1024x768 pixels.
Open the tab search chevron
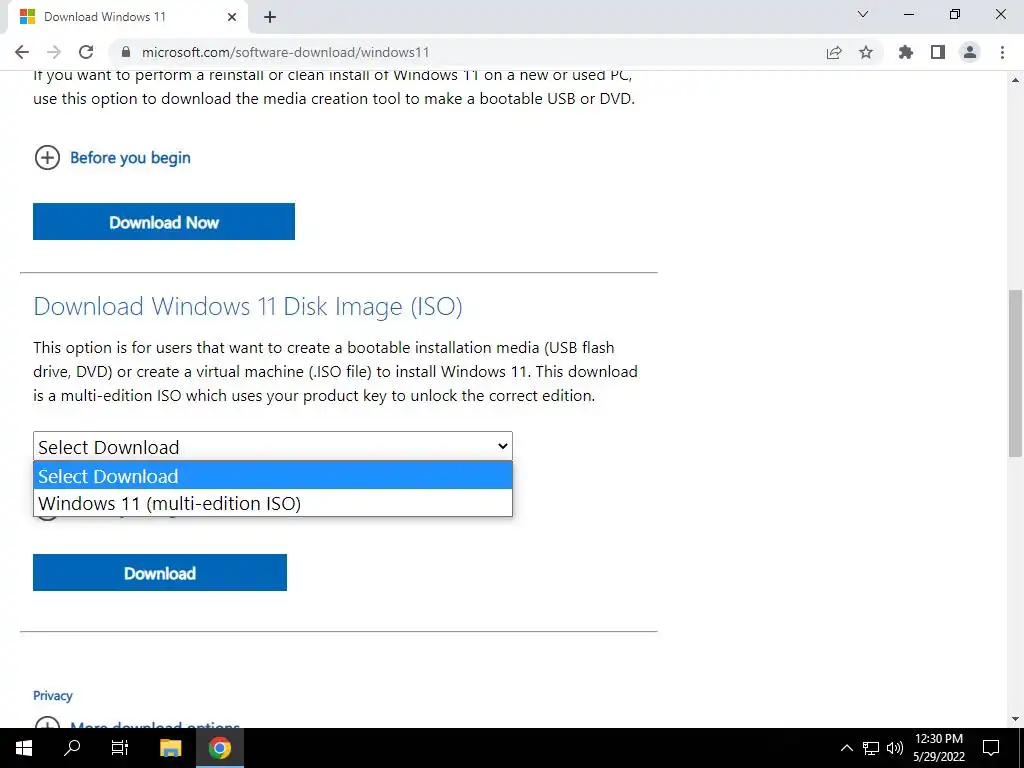pyautogui.click(x=863, y=14)
